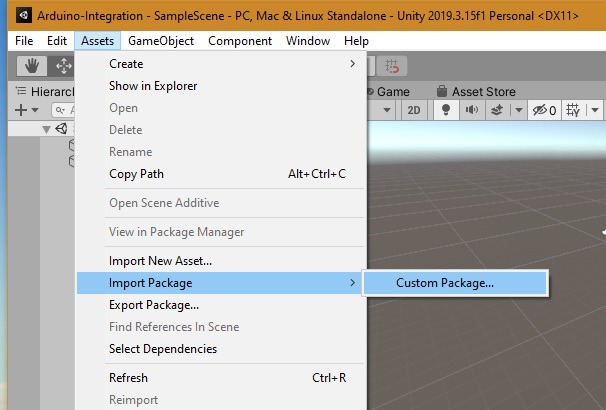
Task: Open scene effects dropdown arrow
Action: 519,111
